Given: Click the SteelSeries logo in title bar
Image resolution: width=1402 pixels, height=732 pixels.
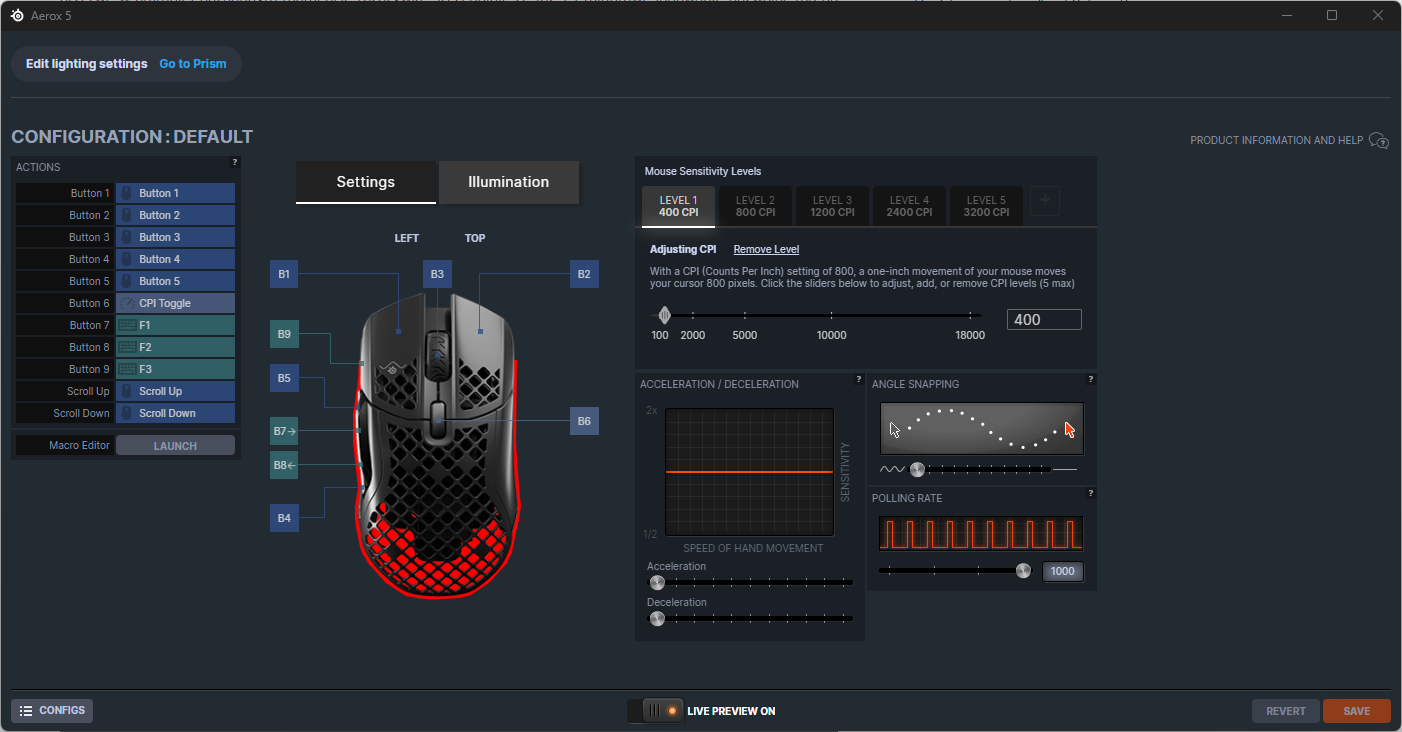Looking at the screenshot, I should point(17,15).
